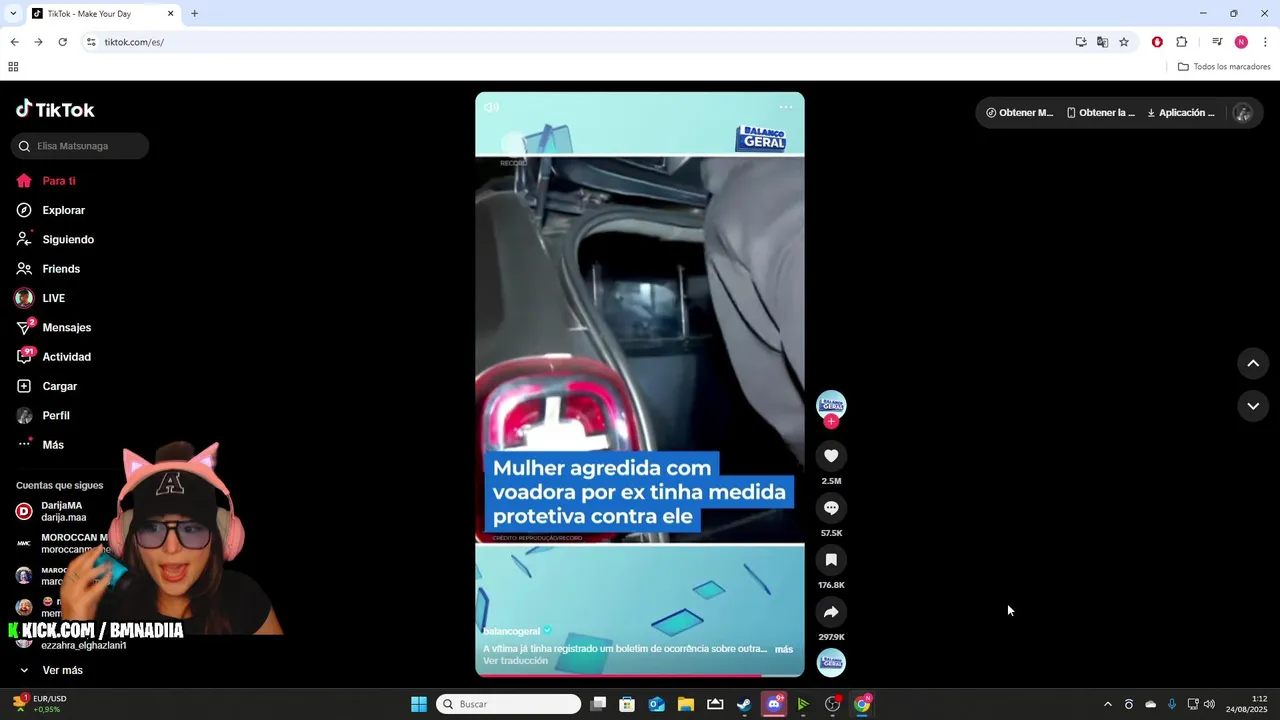
Task: Open the balancogeral username on the video
Action: [x=511, y=631]
